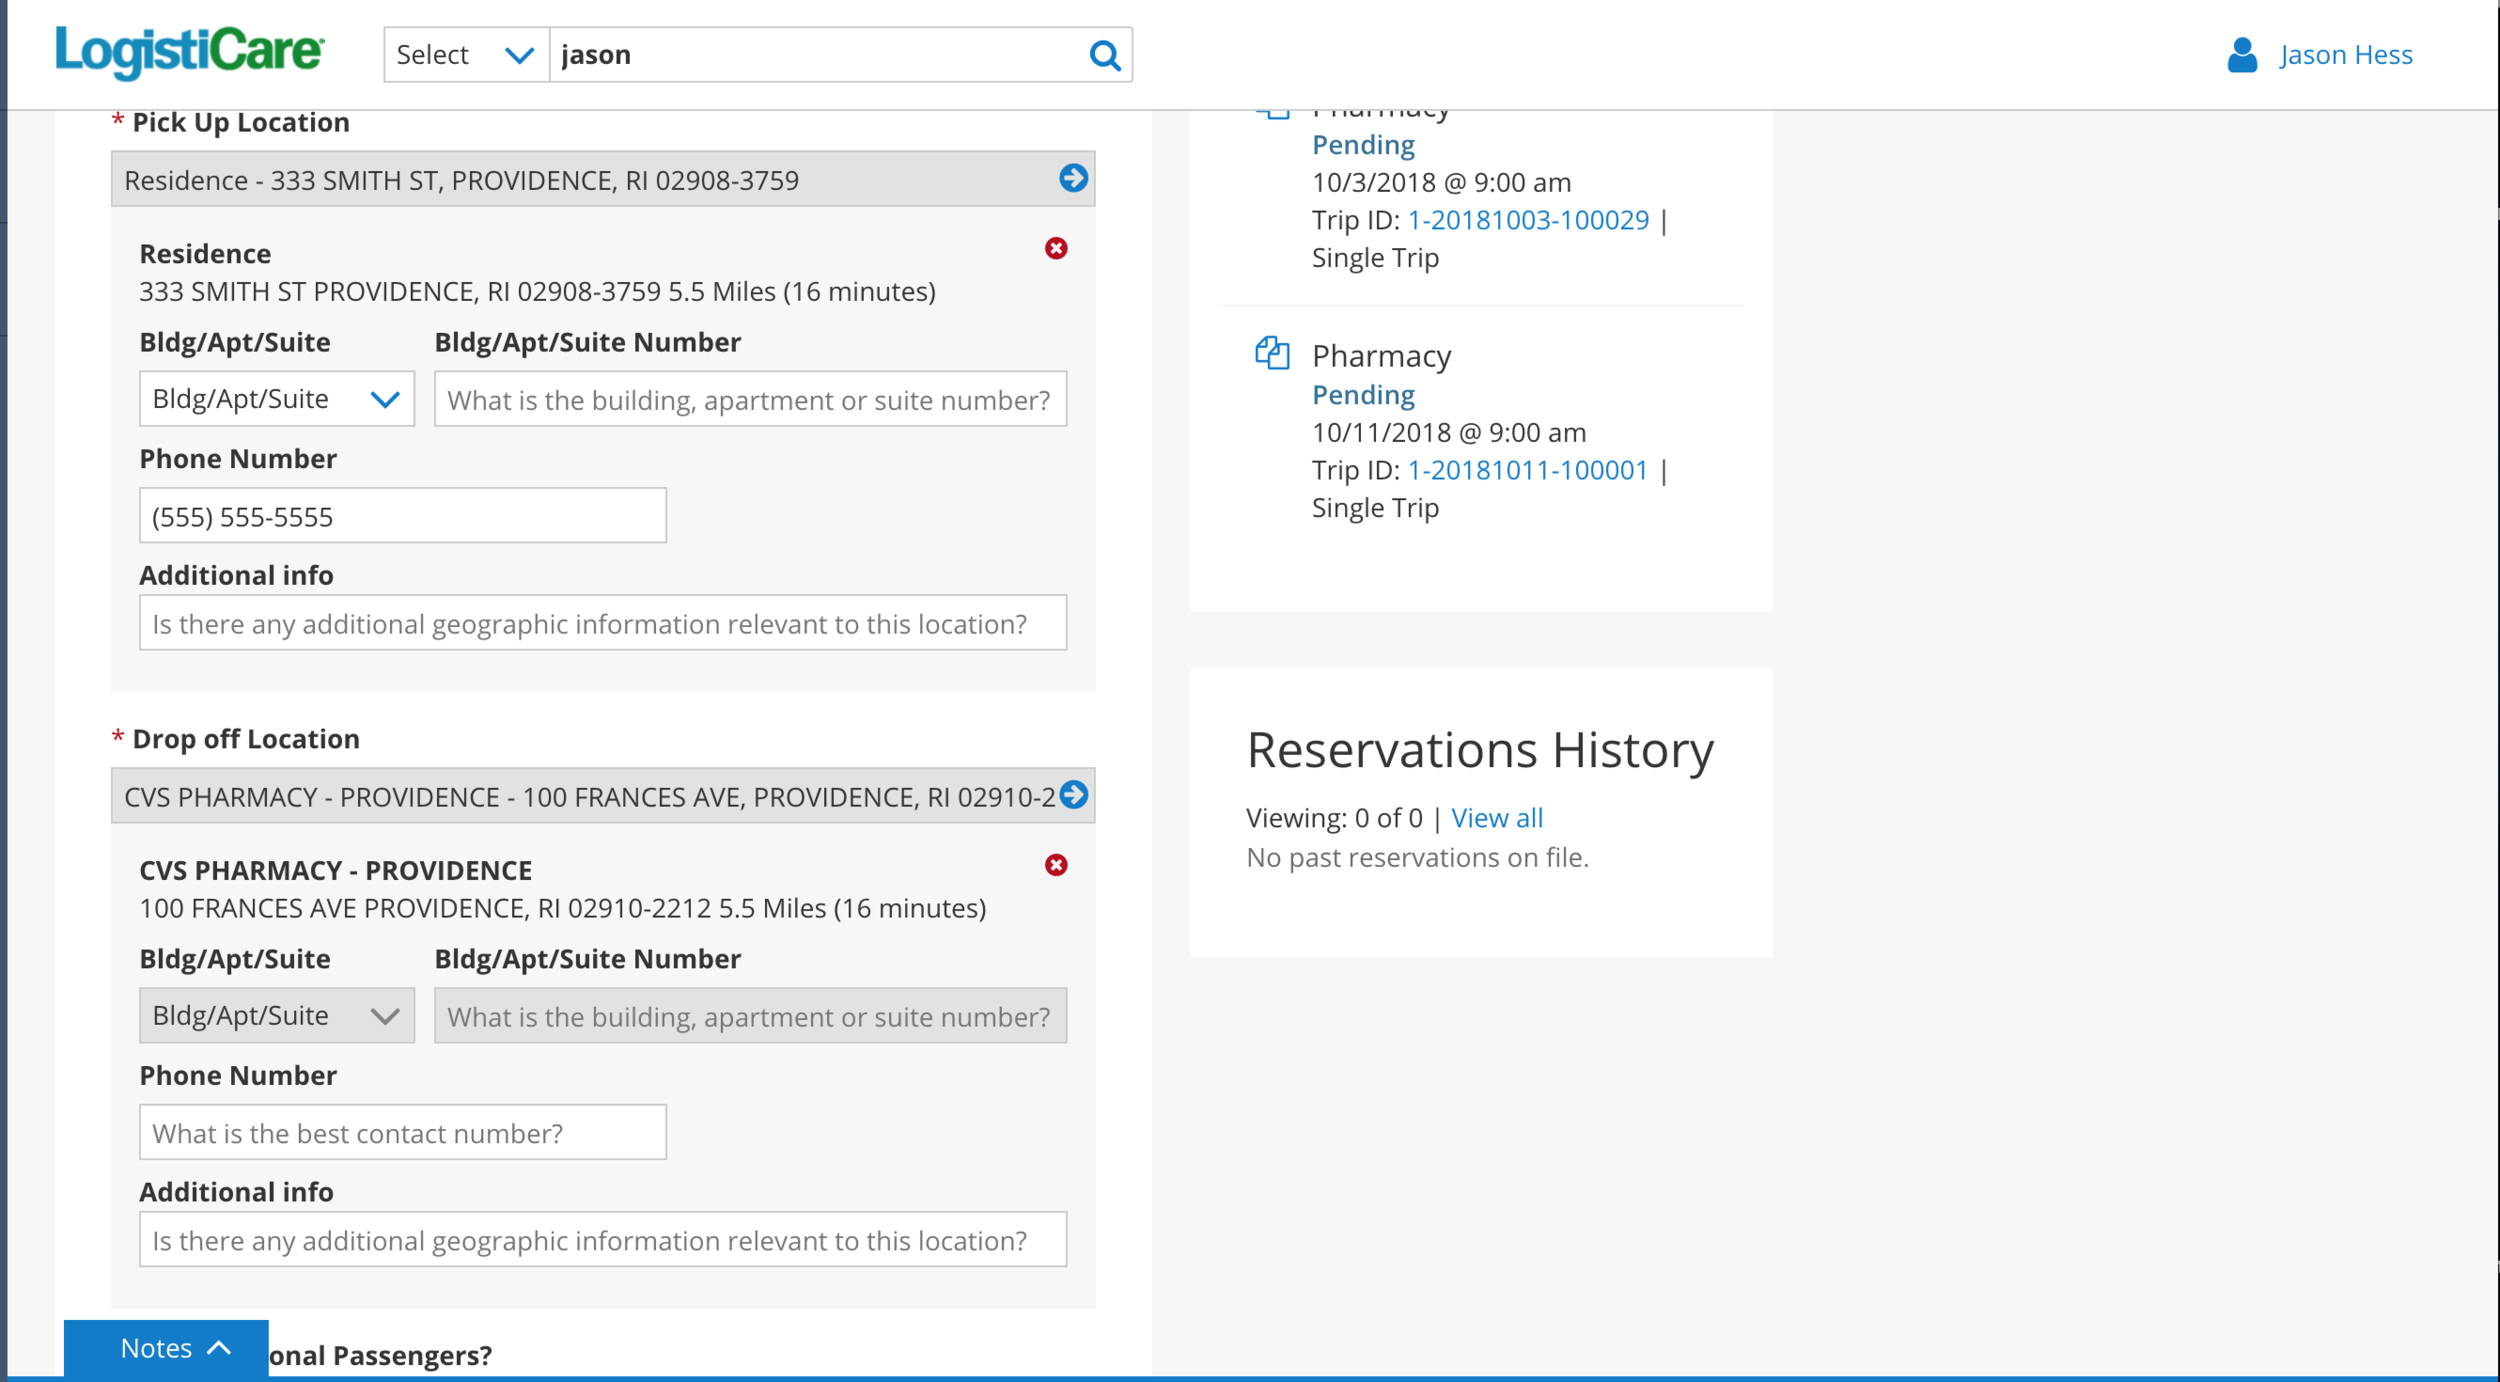Expand the Notes panel
The width and height of the screenshot is (2500, 1382).
click(166, 1349)
